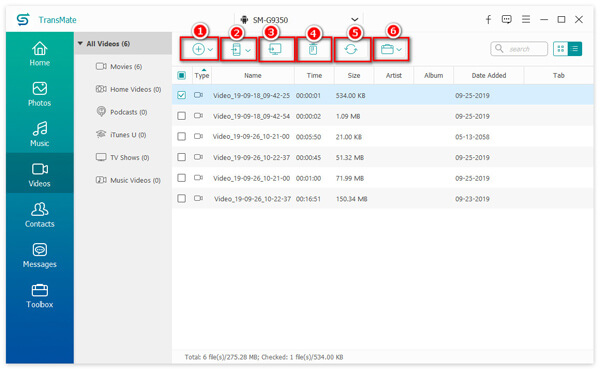600x370 pixels.
Task: Select the TV Shows (0) category
Action: click(122, 157)
